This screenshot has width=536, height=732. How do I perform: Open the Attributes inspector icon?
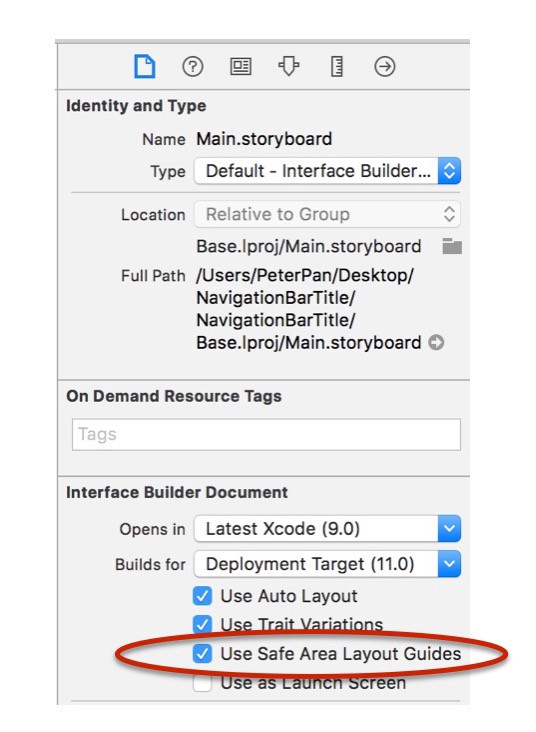(289, 66)
